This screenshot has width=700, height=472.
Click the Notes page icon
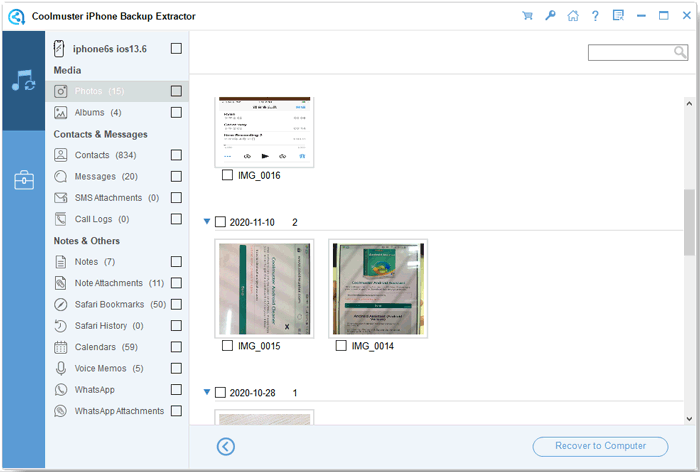61,262
